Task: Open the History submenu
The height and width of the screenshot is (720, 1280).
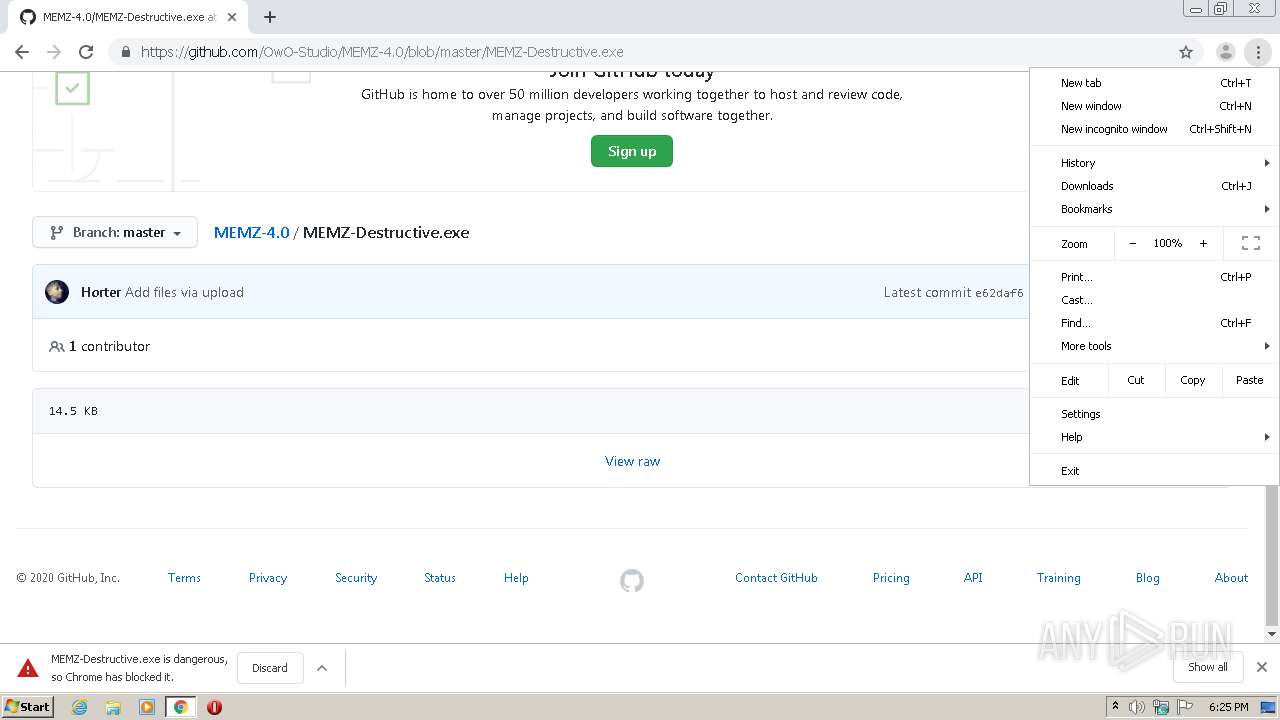Action: [1155, 163]
